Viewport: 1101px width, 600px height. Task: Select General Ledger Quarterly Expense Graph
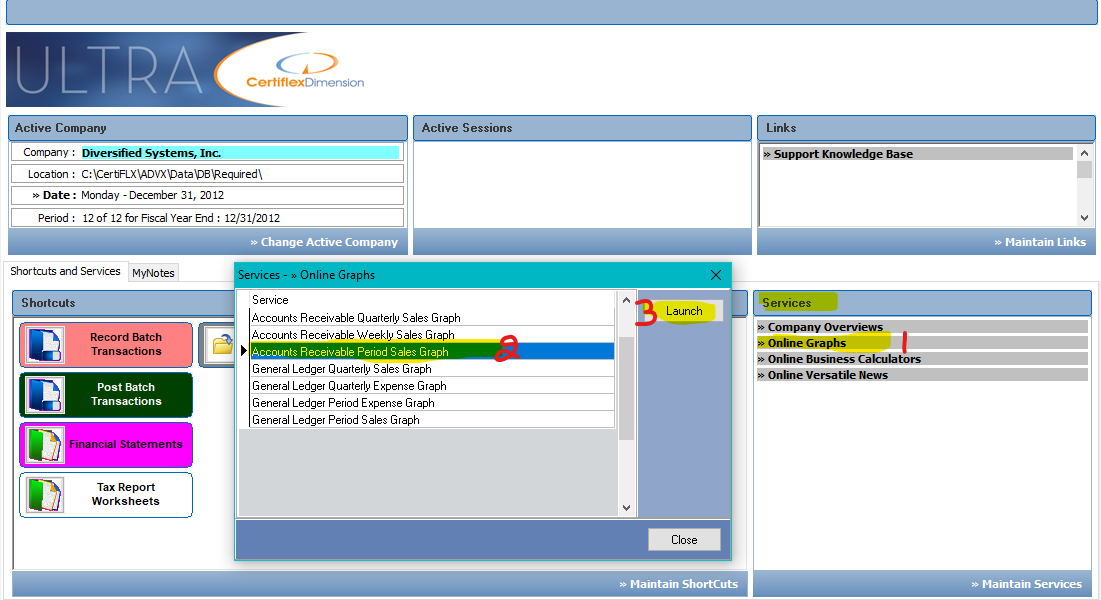pos(432,386)
